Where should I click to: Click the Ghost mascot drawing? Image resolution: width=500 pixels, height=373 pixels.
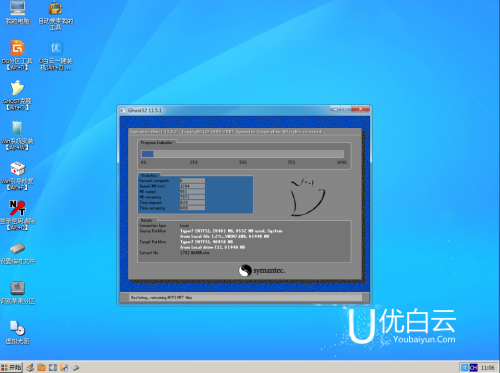click(x=307, y=197)
